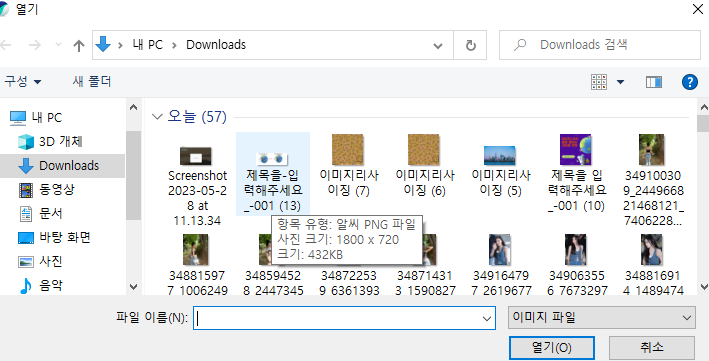
Task: Click the 열기(O) open button
Action: [x=552, y=347]
